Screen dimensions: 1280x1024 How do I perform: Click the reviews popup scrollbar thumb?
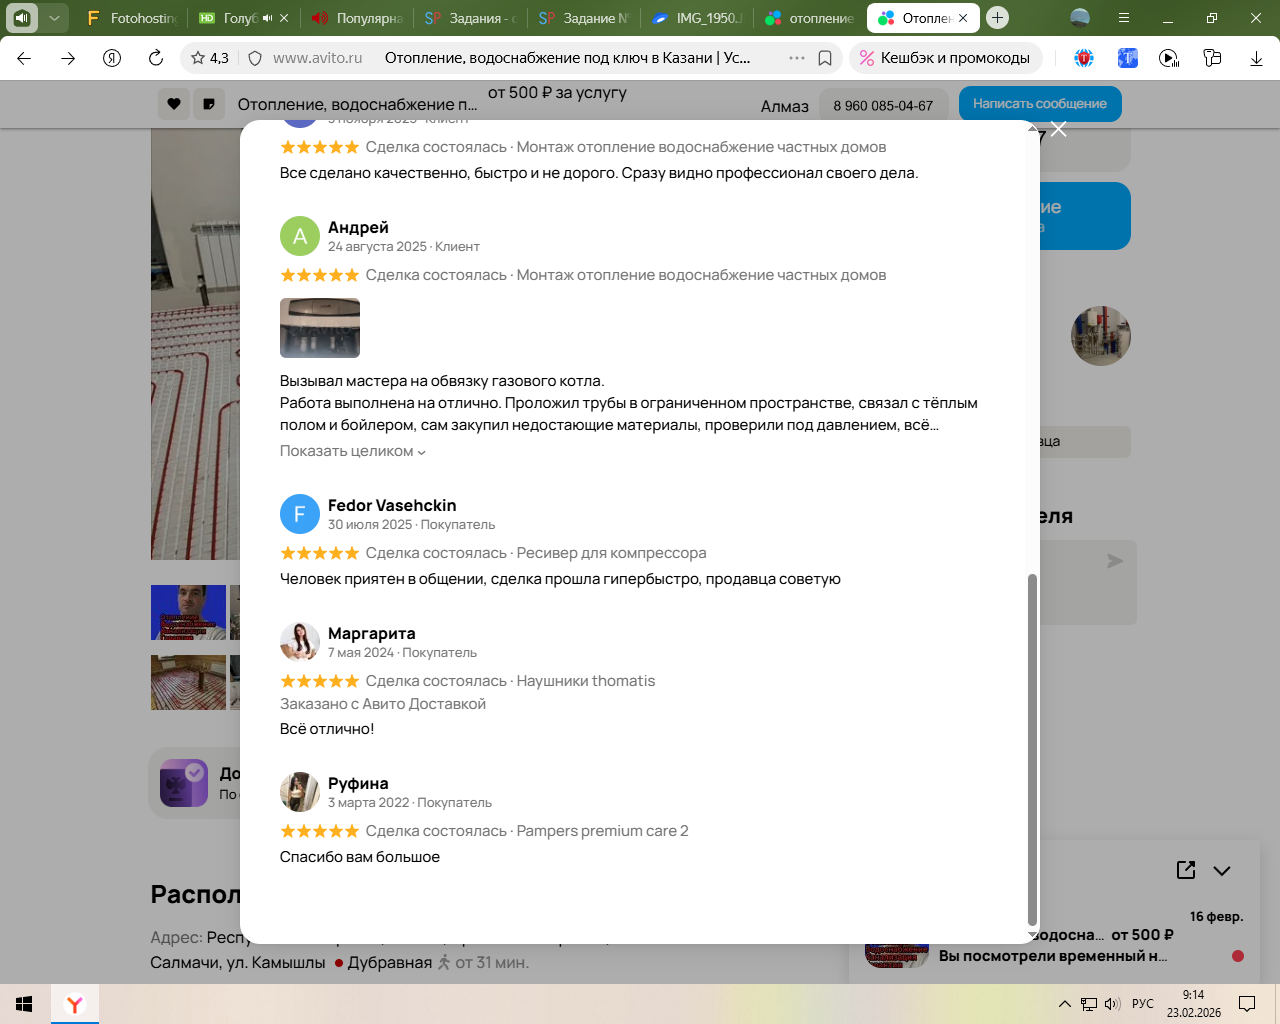pos(1033,751)
